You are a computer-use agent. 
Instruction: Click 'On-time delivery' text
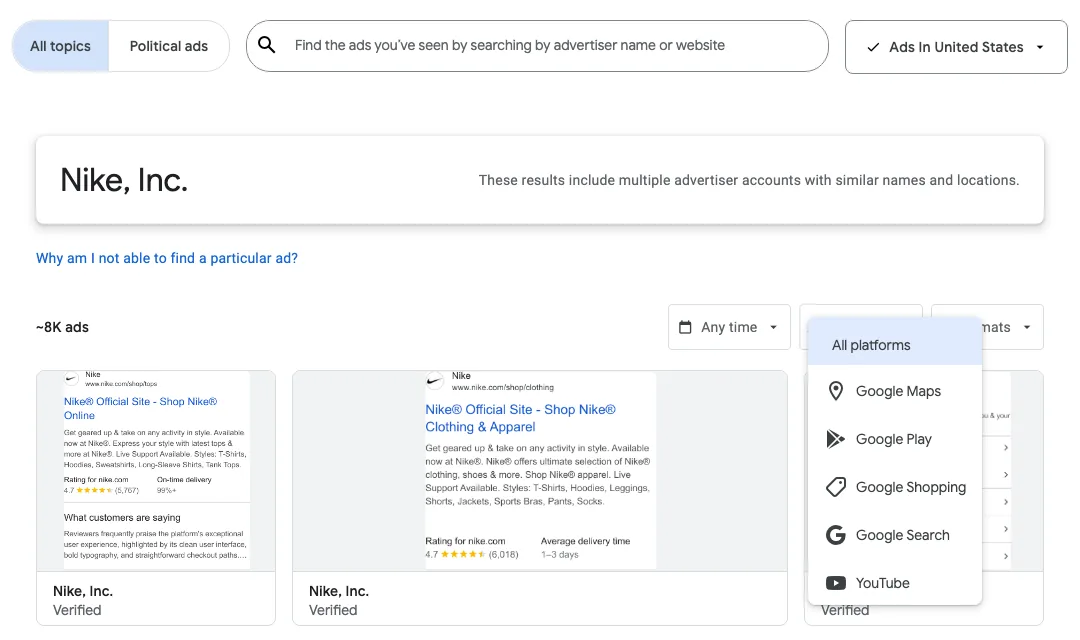pyautogui.click(x=184, y=479)
